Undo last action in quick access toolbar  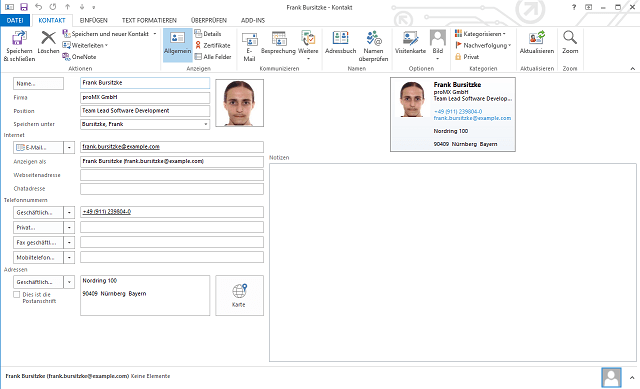click(x=38, y=7)
